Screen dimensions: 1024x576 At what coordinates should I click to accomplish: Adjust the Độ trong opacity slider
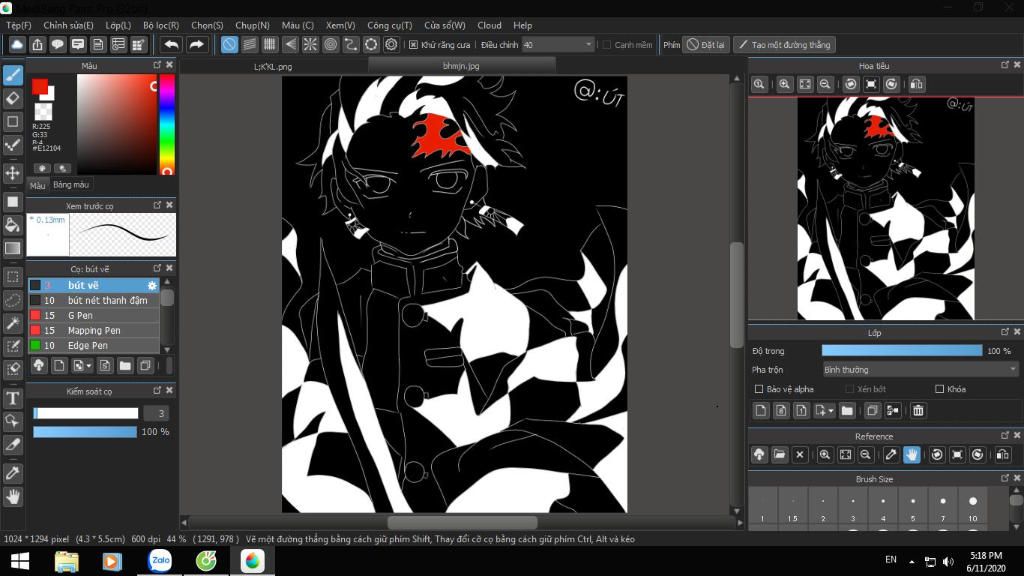pos(902,351)
